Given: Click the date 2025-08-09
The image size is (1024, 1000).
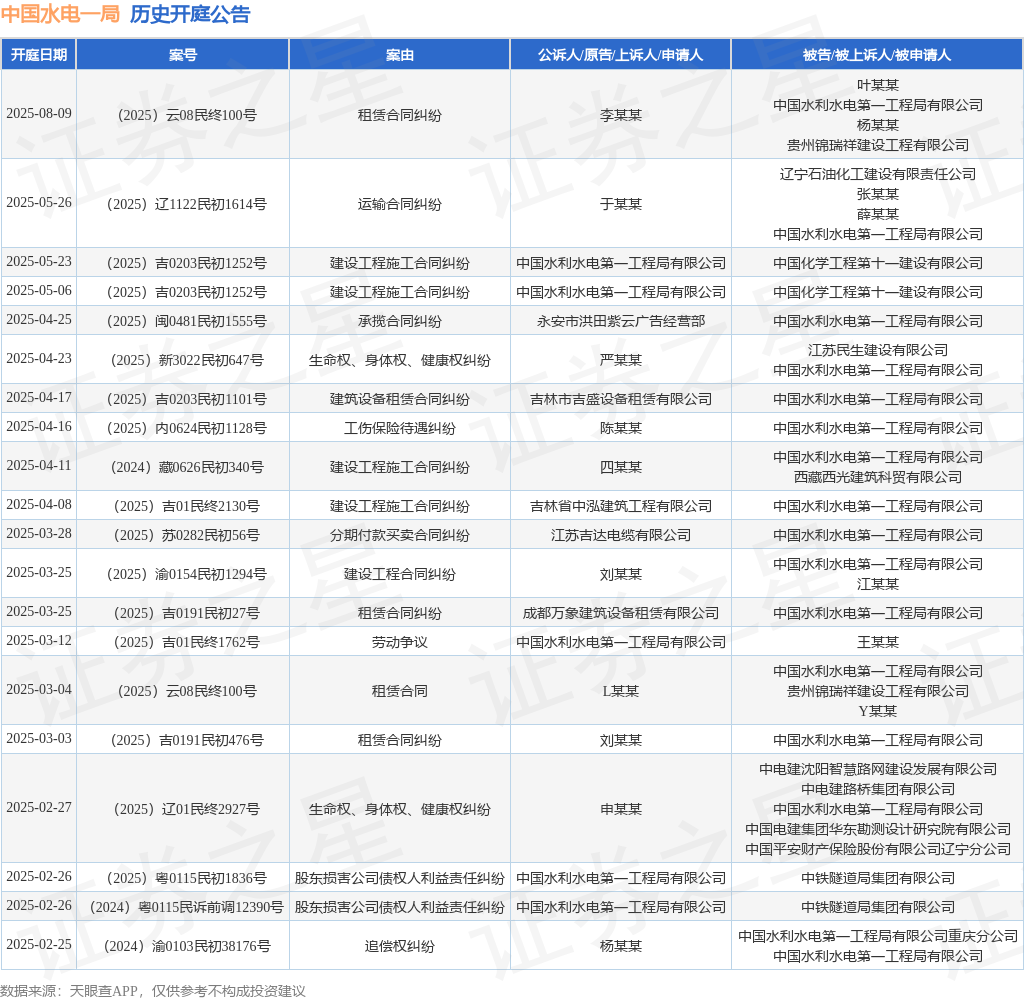Looking at the screenshot, I should (39, 114).
